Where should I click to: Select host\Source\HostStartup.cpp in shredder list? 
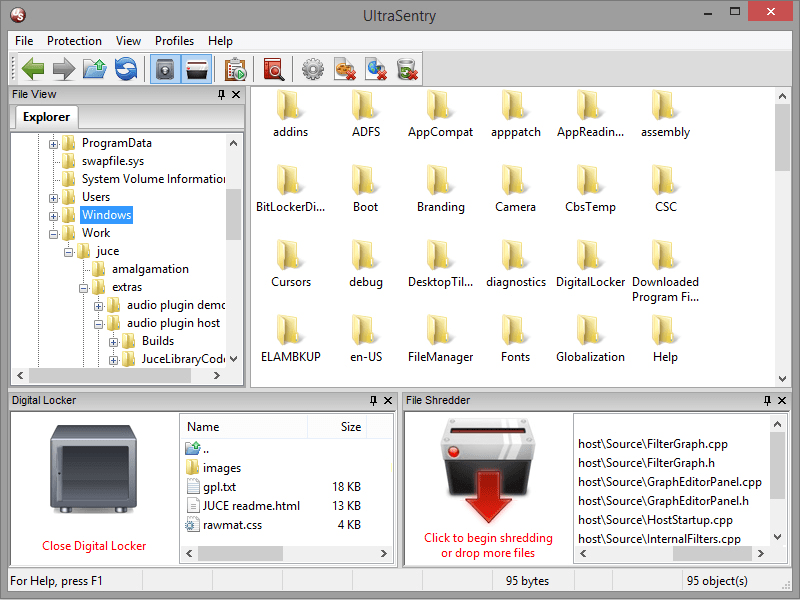point(655,520)
